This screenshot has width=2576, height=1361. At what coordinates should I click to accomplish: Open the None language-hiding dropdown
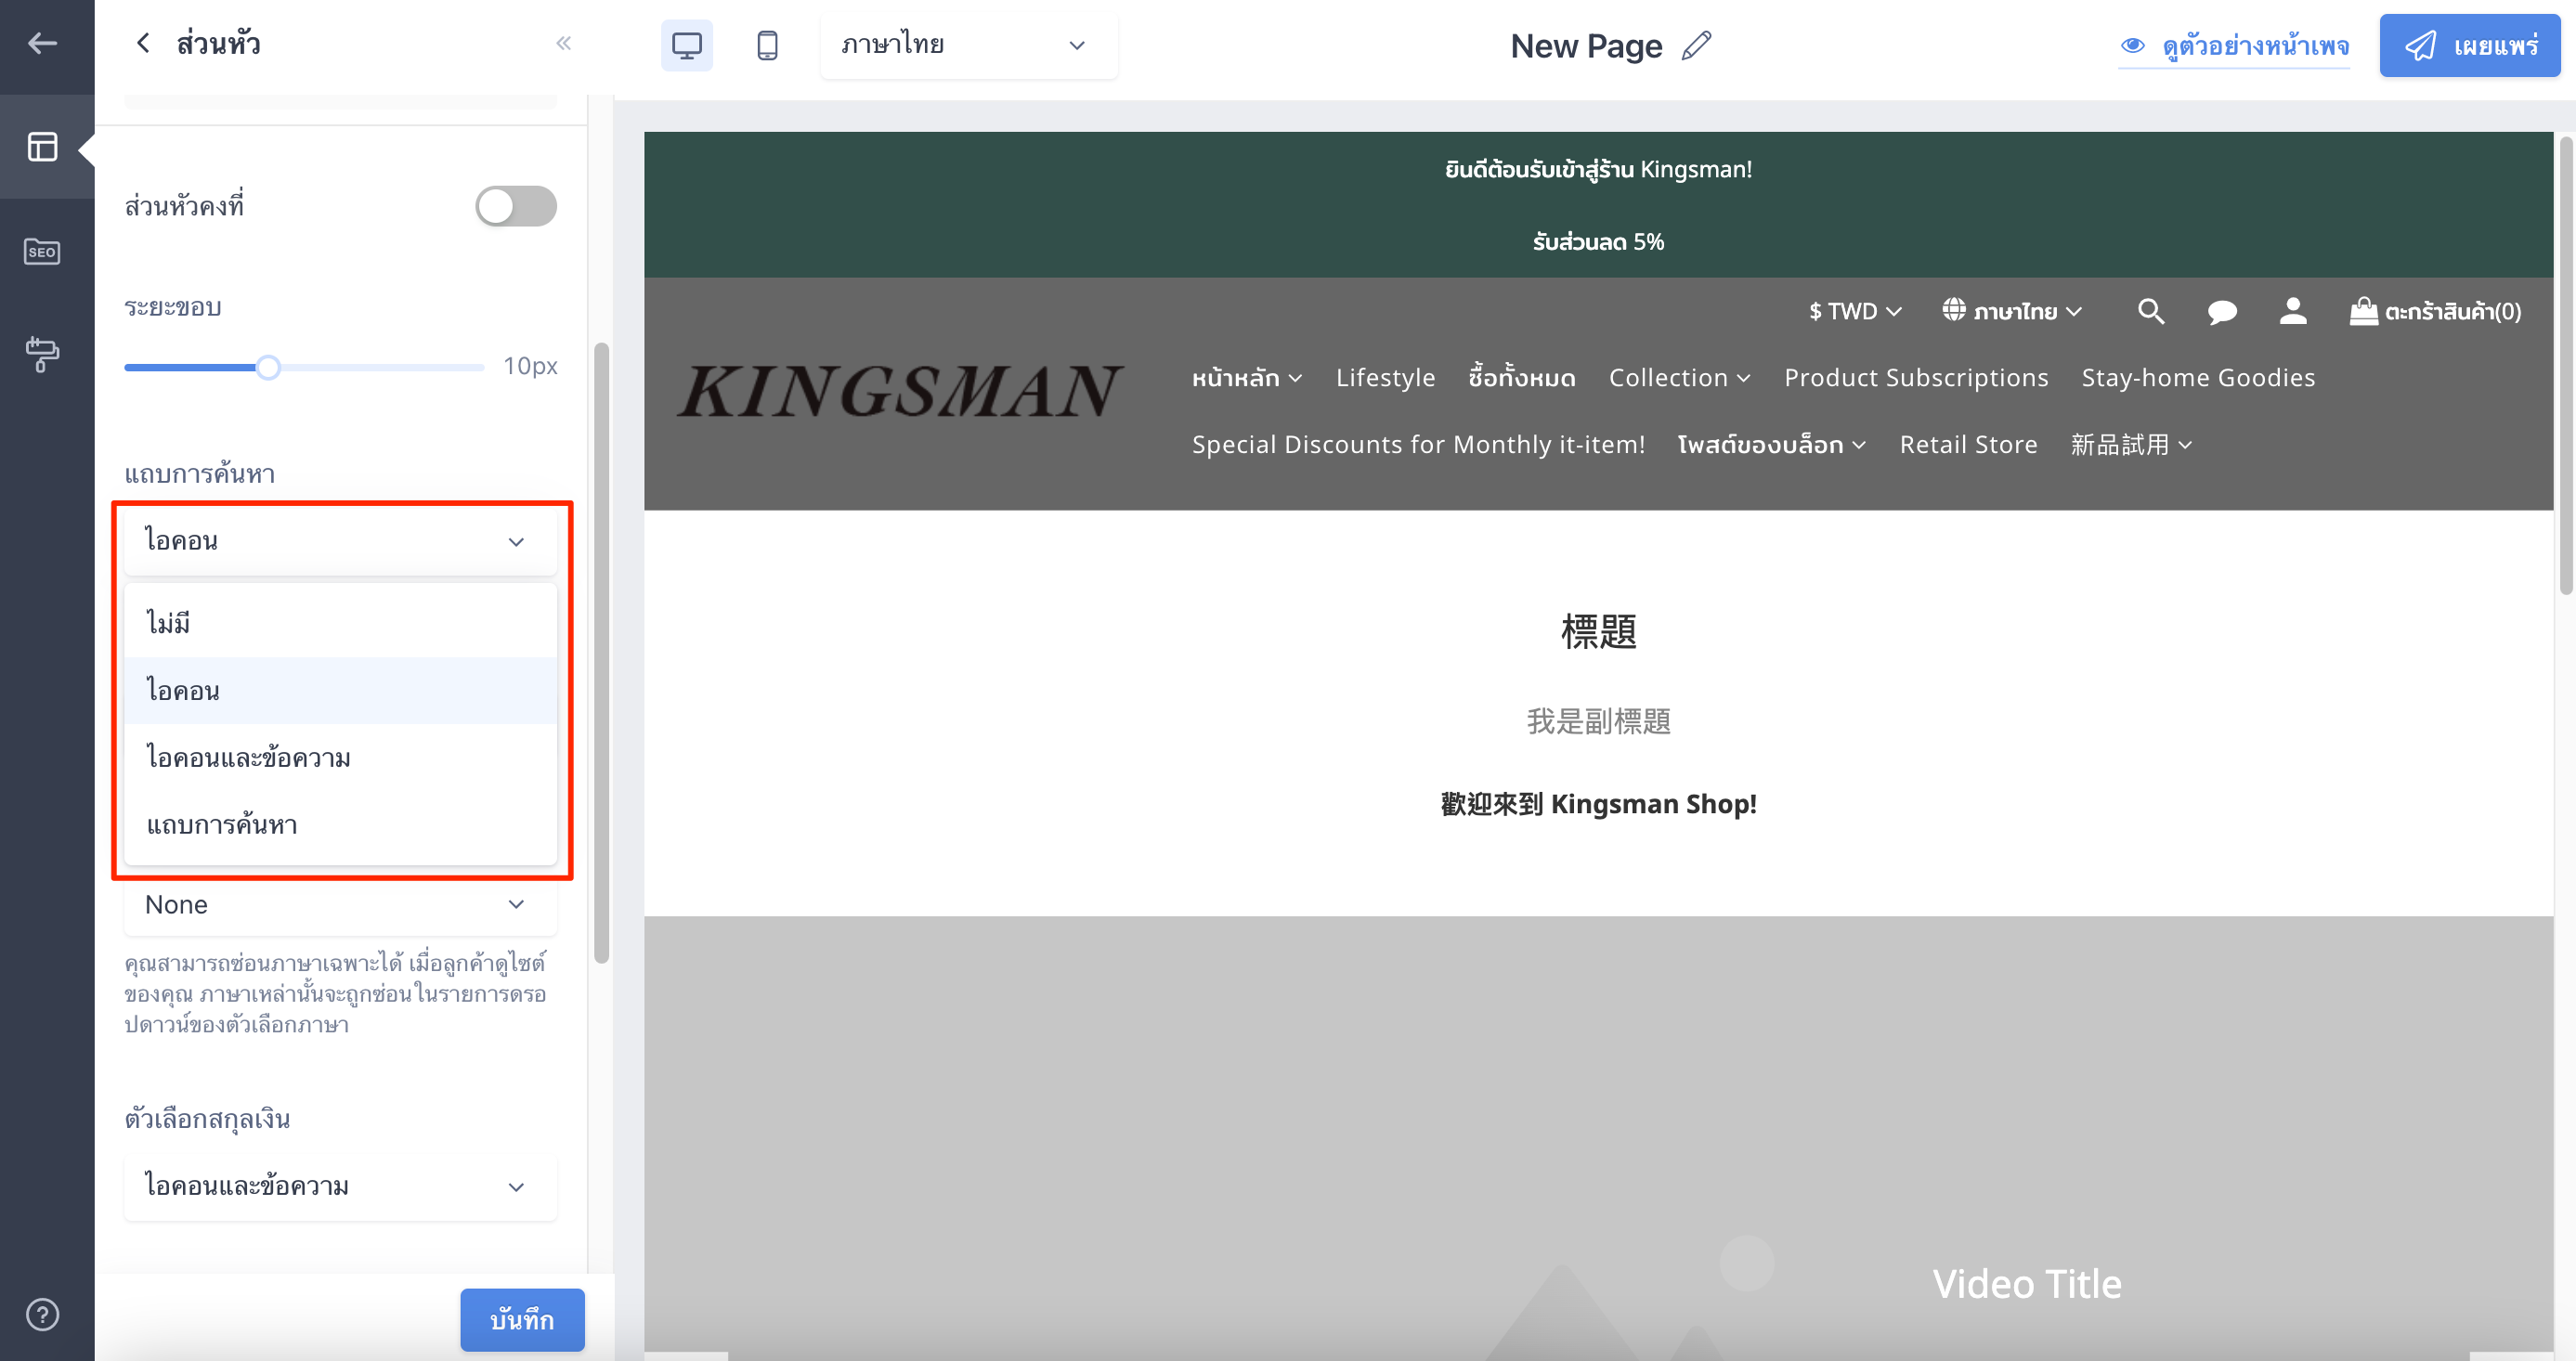click(340, 904)
